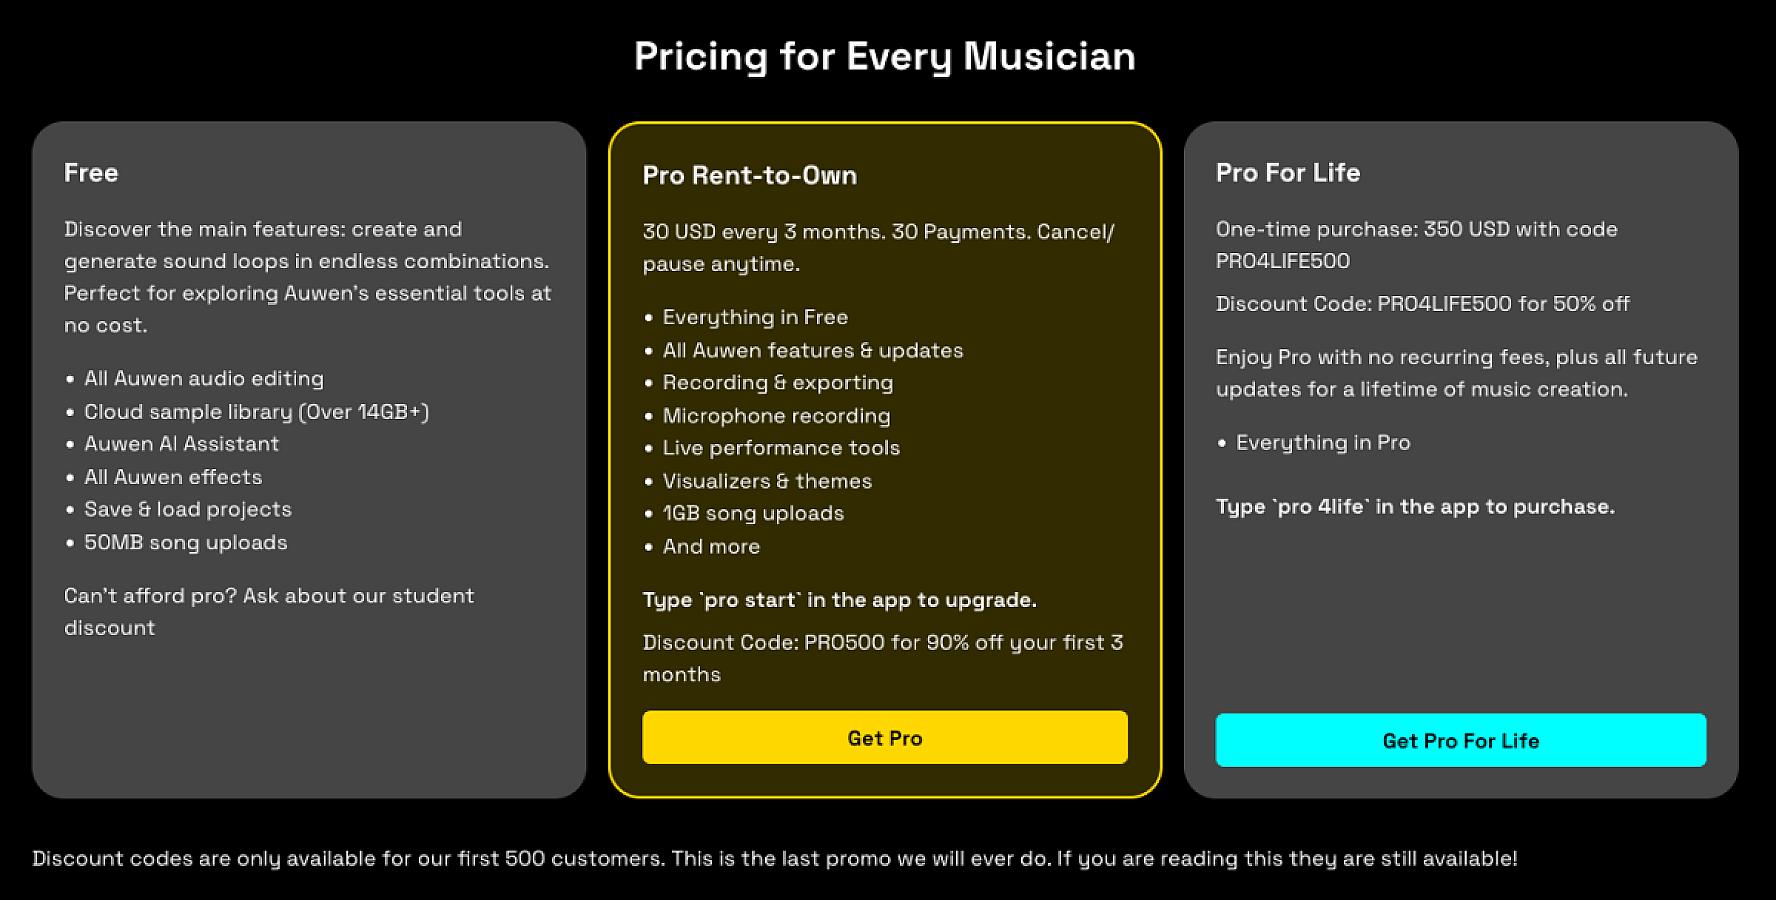
Task: Click the PRO500 discount code line
Action: [x=883, y=658]
